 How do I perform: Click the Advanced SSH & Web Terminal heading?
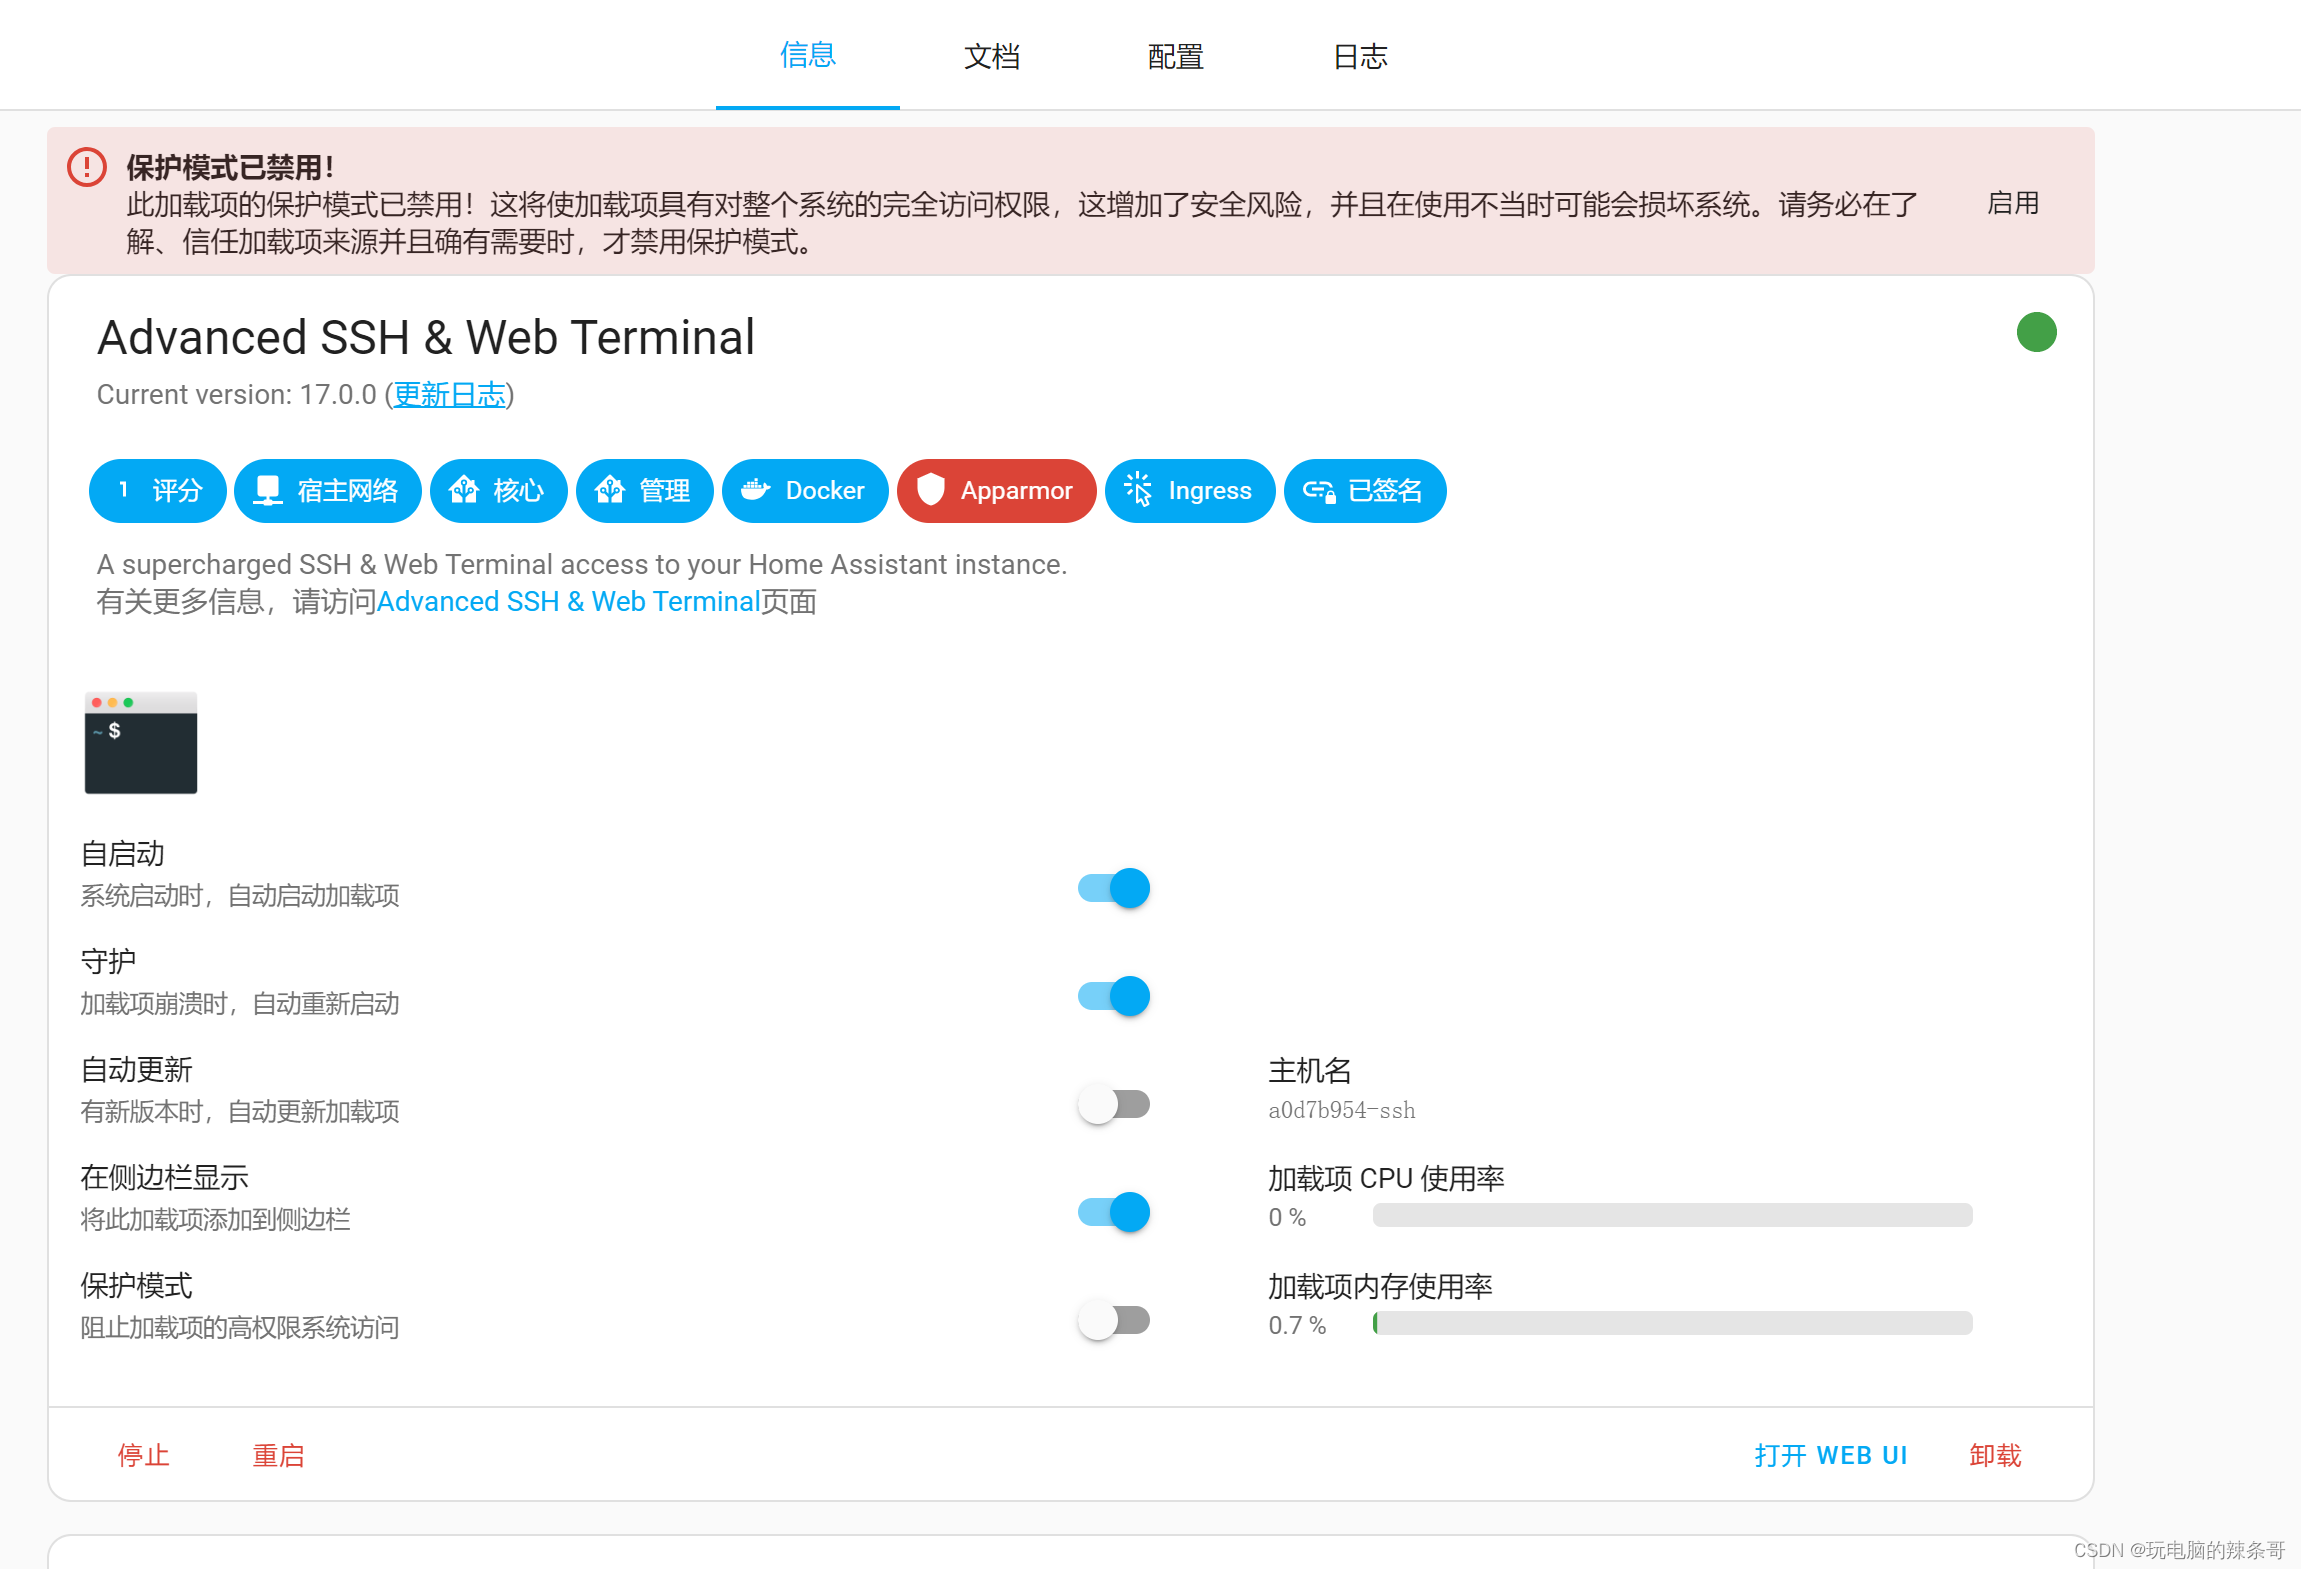[426, 337]
